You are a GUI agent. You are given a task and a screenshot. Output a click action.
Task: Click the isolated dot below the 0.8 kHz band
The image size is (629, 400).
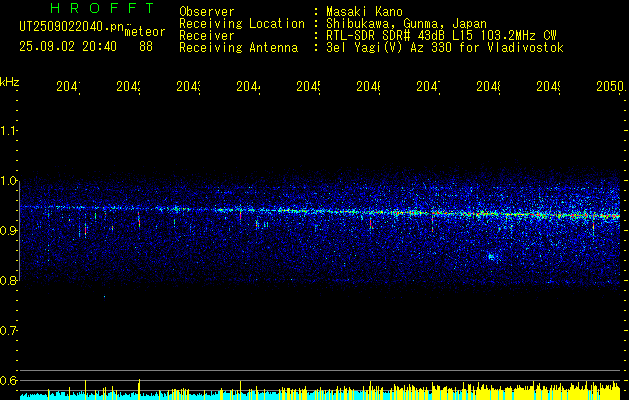[x=105, y=297]
